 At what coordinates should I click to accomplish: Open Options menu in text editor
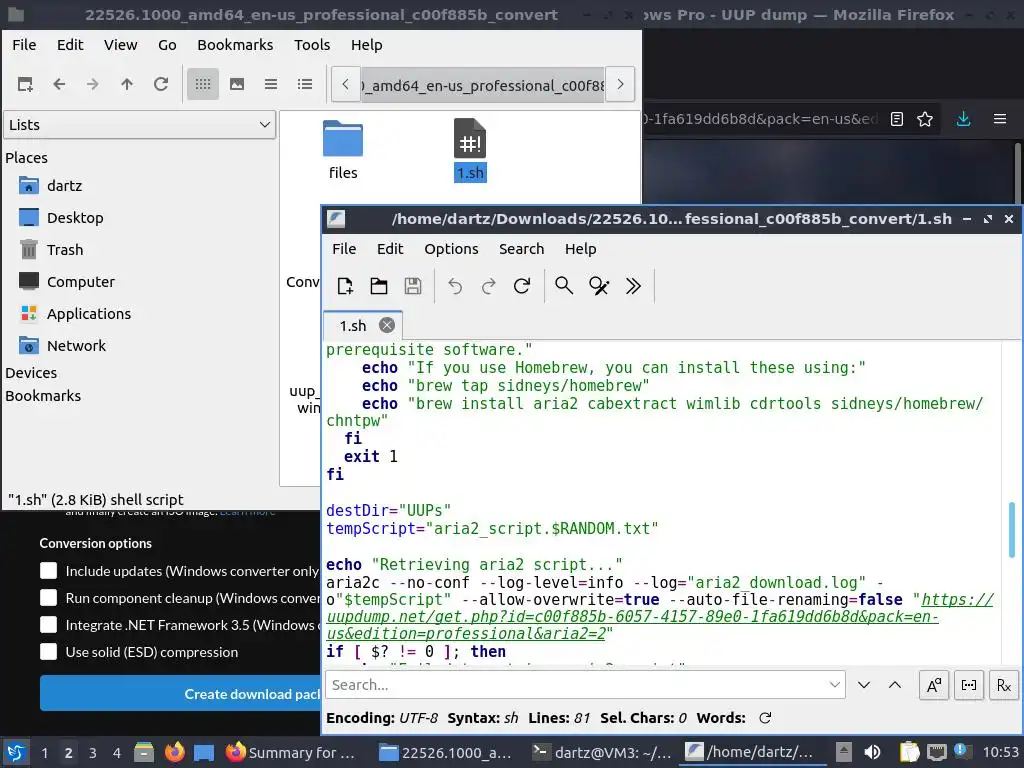click(451, 249)
